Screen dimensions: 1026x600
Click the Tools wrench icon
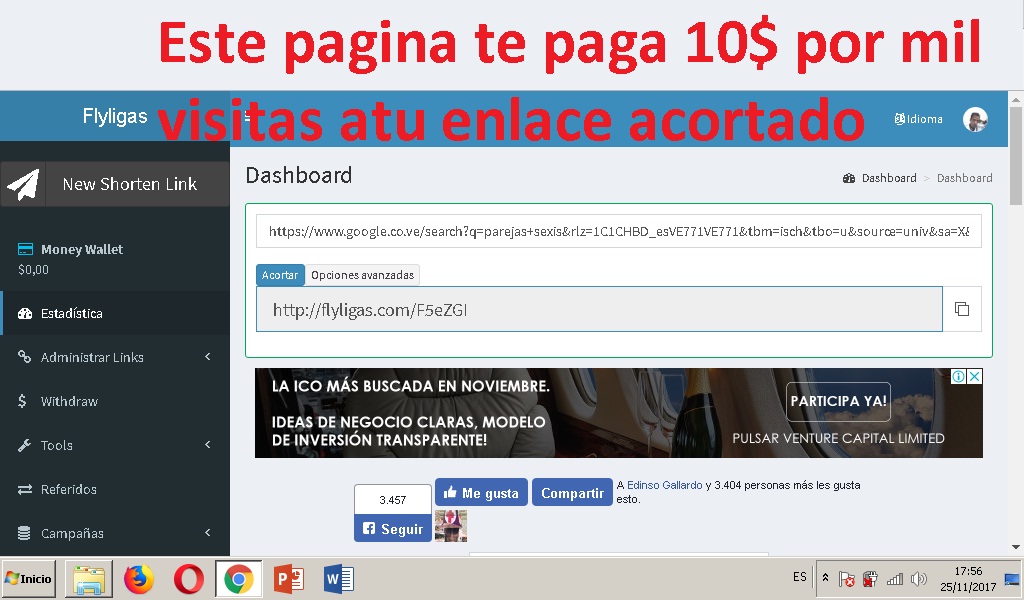24,446
